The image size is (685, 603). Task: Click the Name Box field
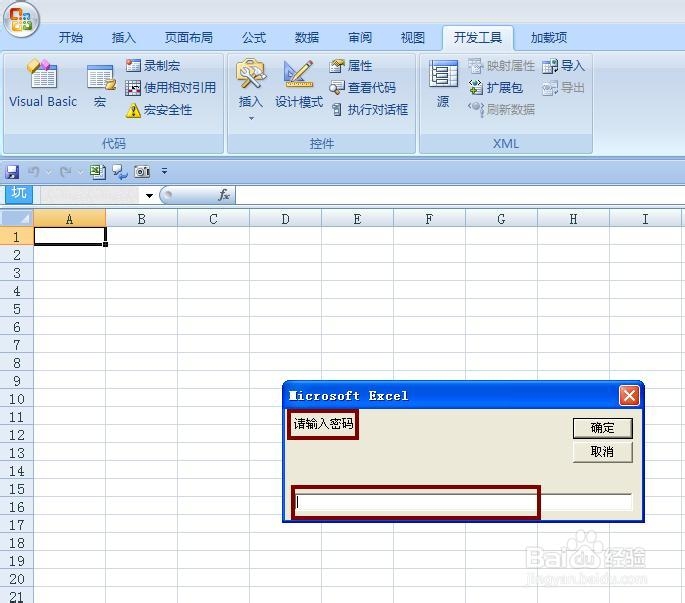[90, 195]
